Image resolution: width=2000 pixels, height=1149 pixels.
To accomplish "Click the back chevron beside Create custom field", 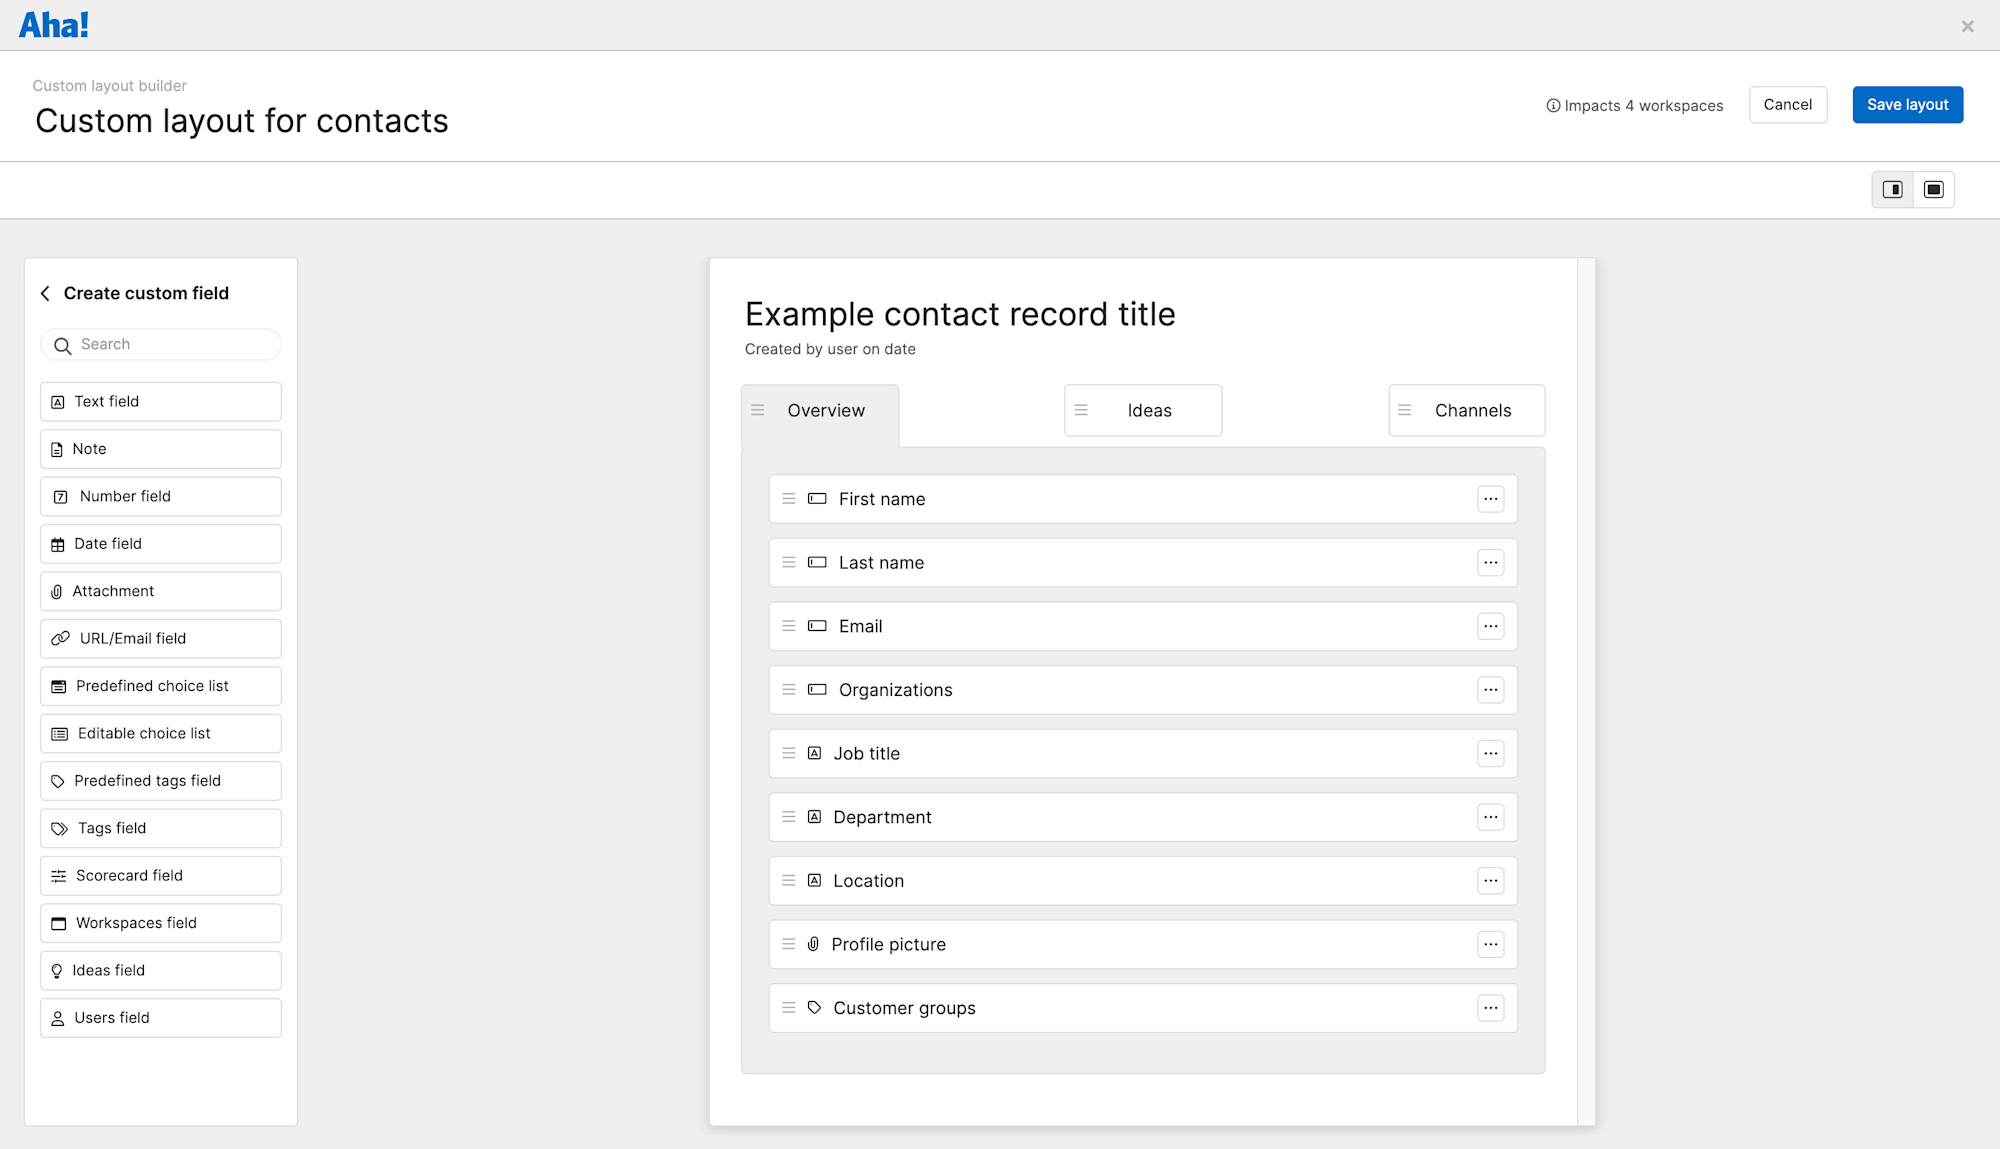I will (45, 293).
